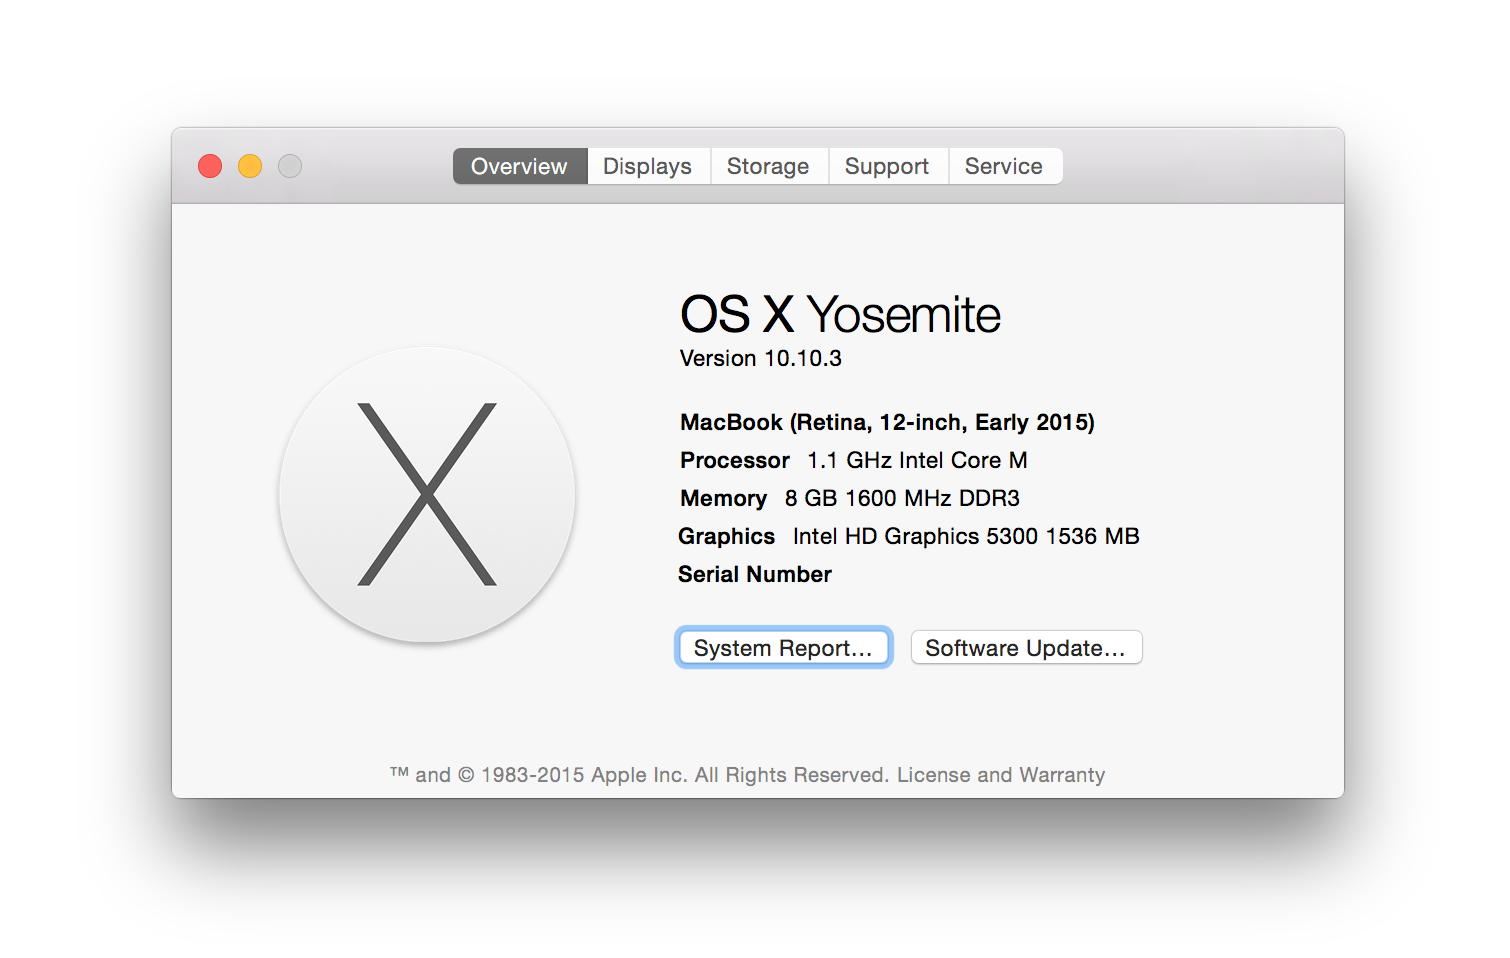Screen dimensions: 1510x958
Task: Click the OS X Yosemite title
Action: 840,315
